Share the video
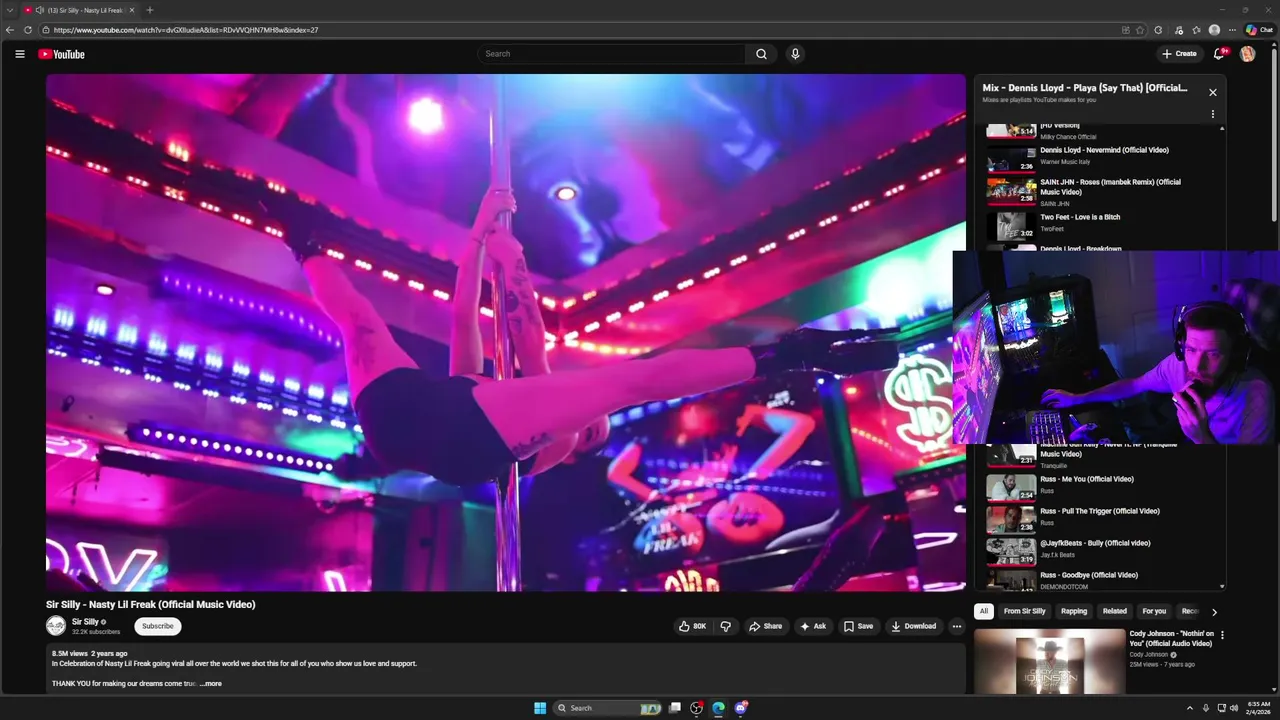The height and width of the screenshot is (720, 1280). click(765, 626)
